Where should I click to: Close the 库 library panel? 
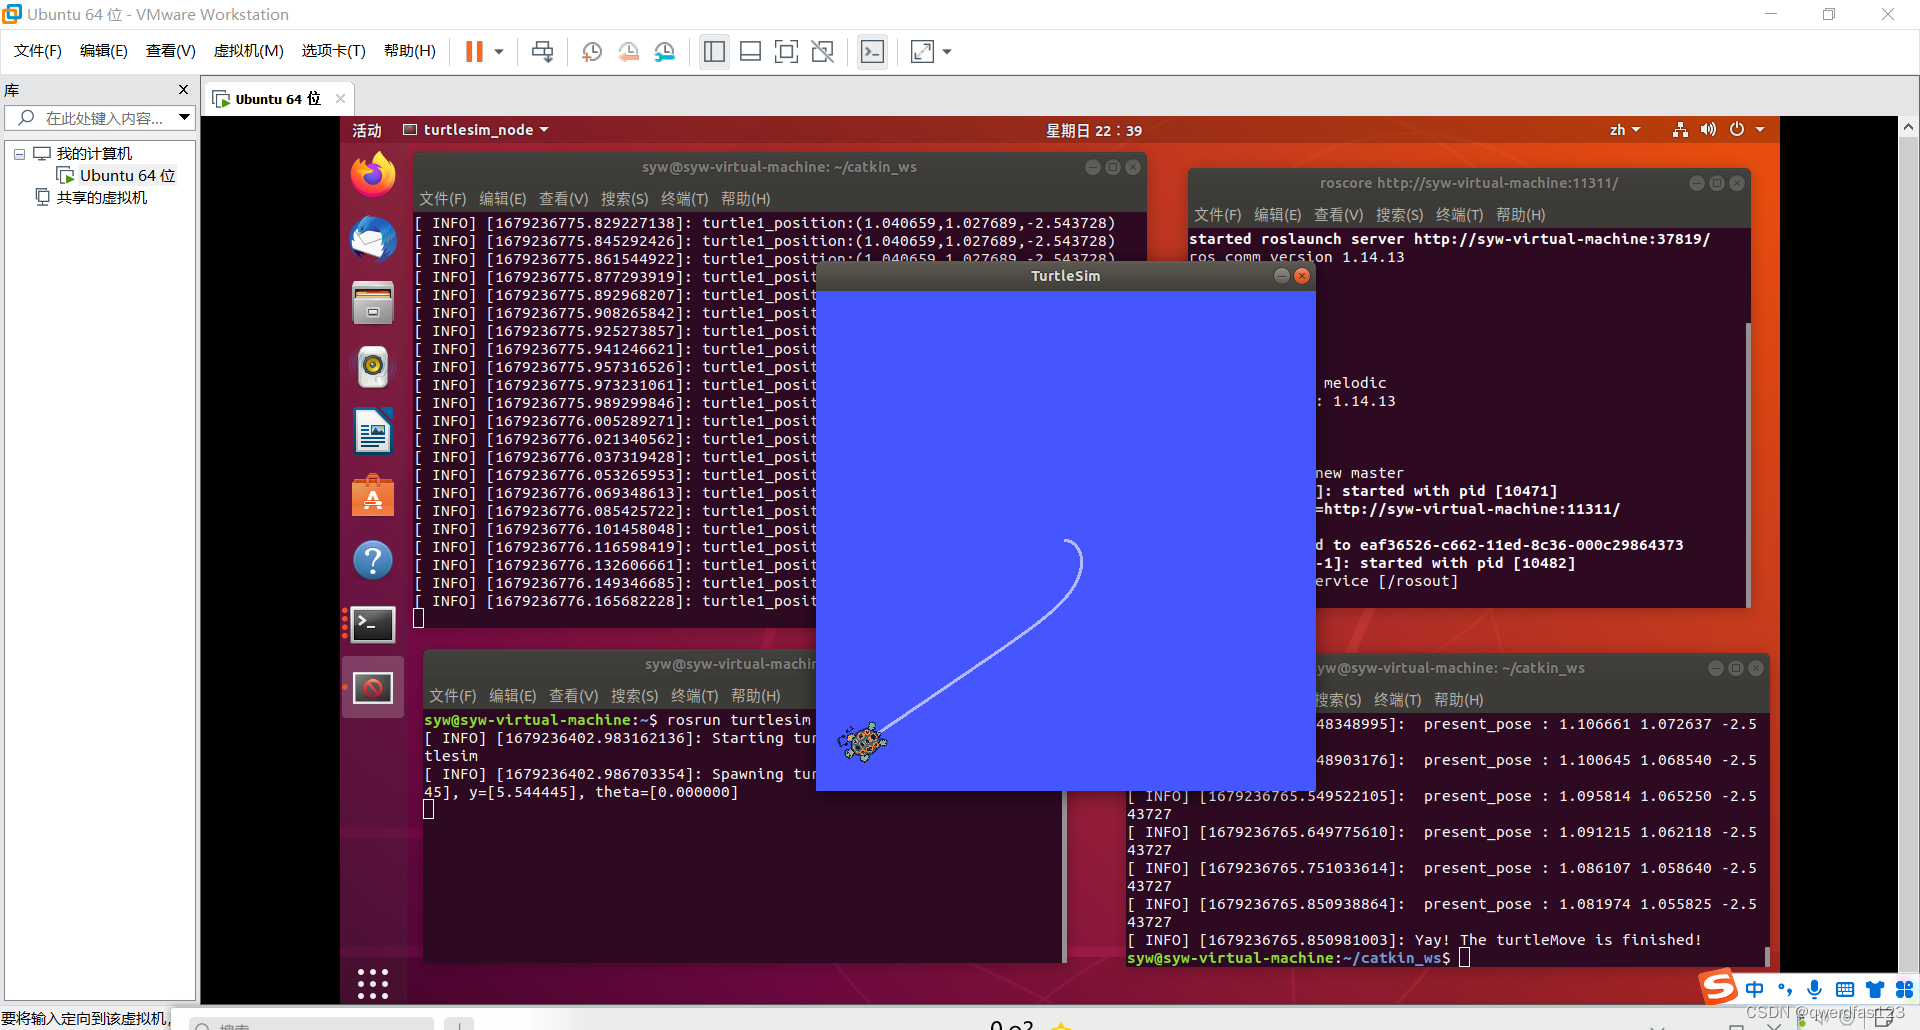coord(183,90)
